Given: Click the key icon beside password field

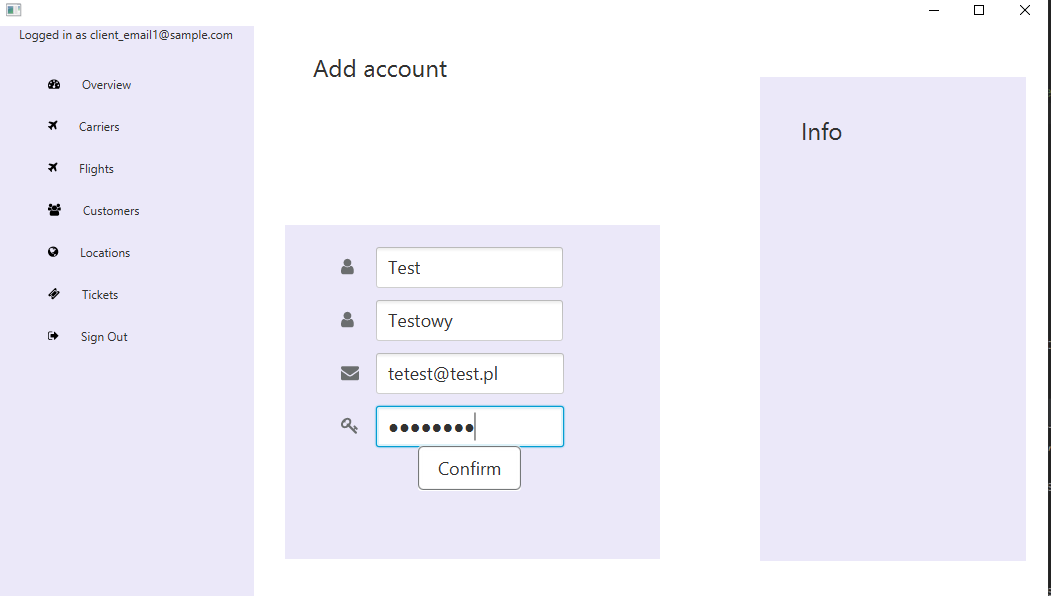Looking at the screenshot, I should point(349,426).
